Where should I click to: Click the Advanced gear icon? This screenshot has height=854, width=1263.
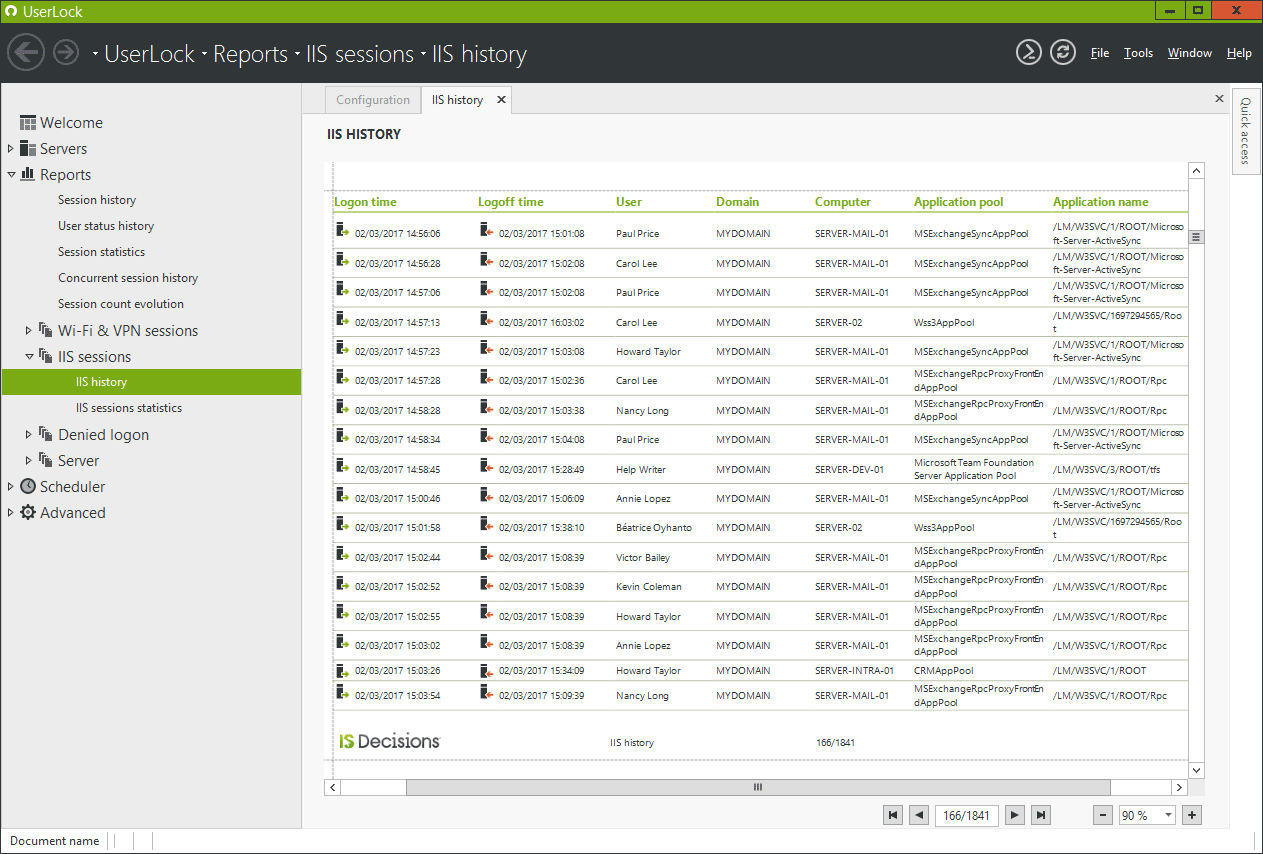click(28, 512)
